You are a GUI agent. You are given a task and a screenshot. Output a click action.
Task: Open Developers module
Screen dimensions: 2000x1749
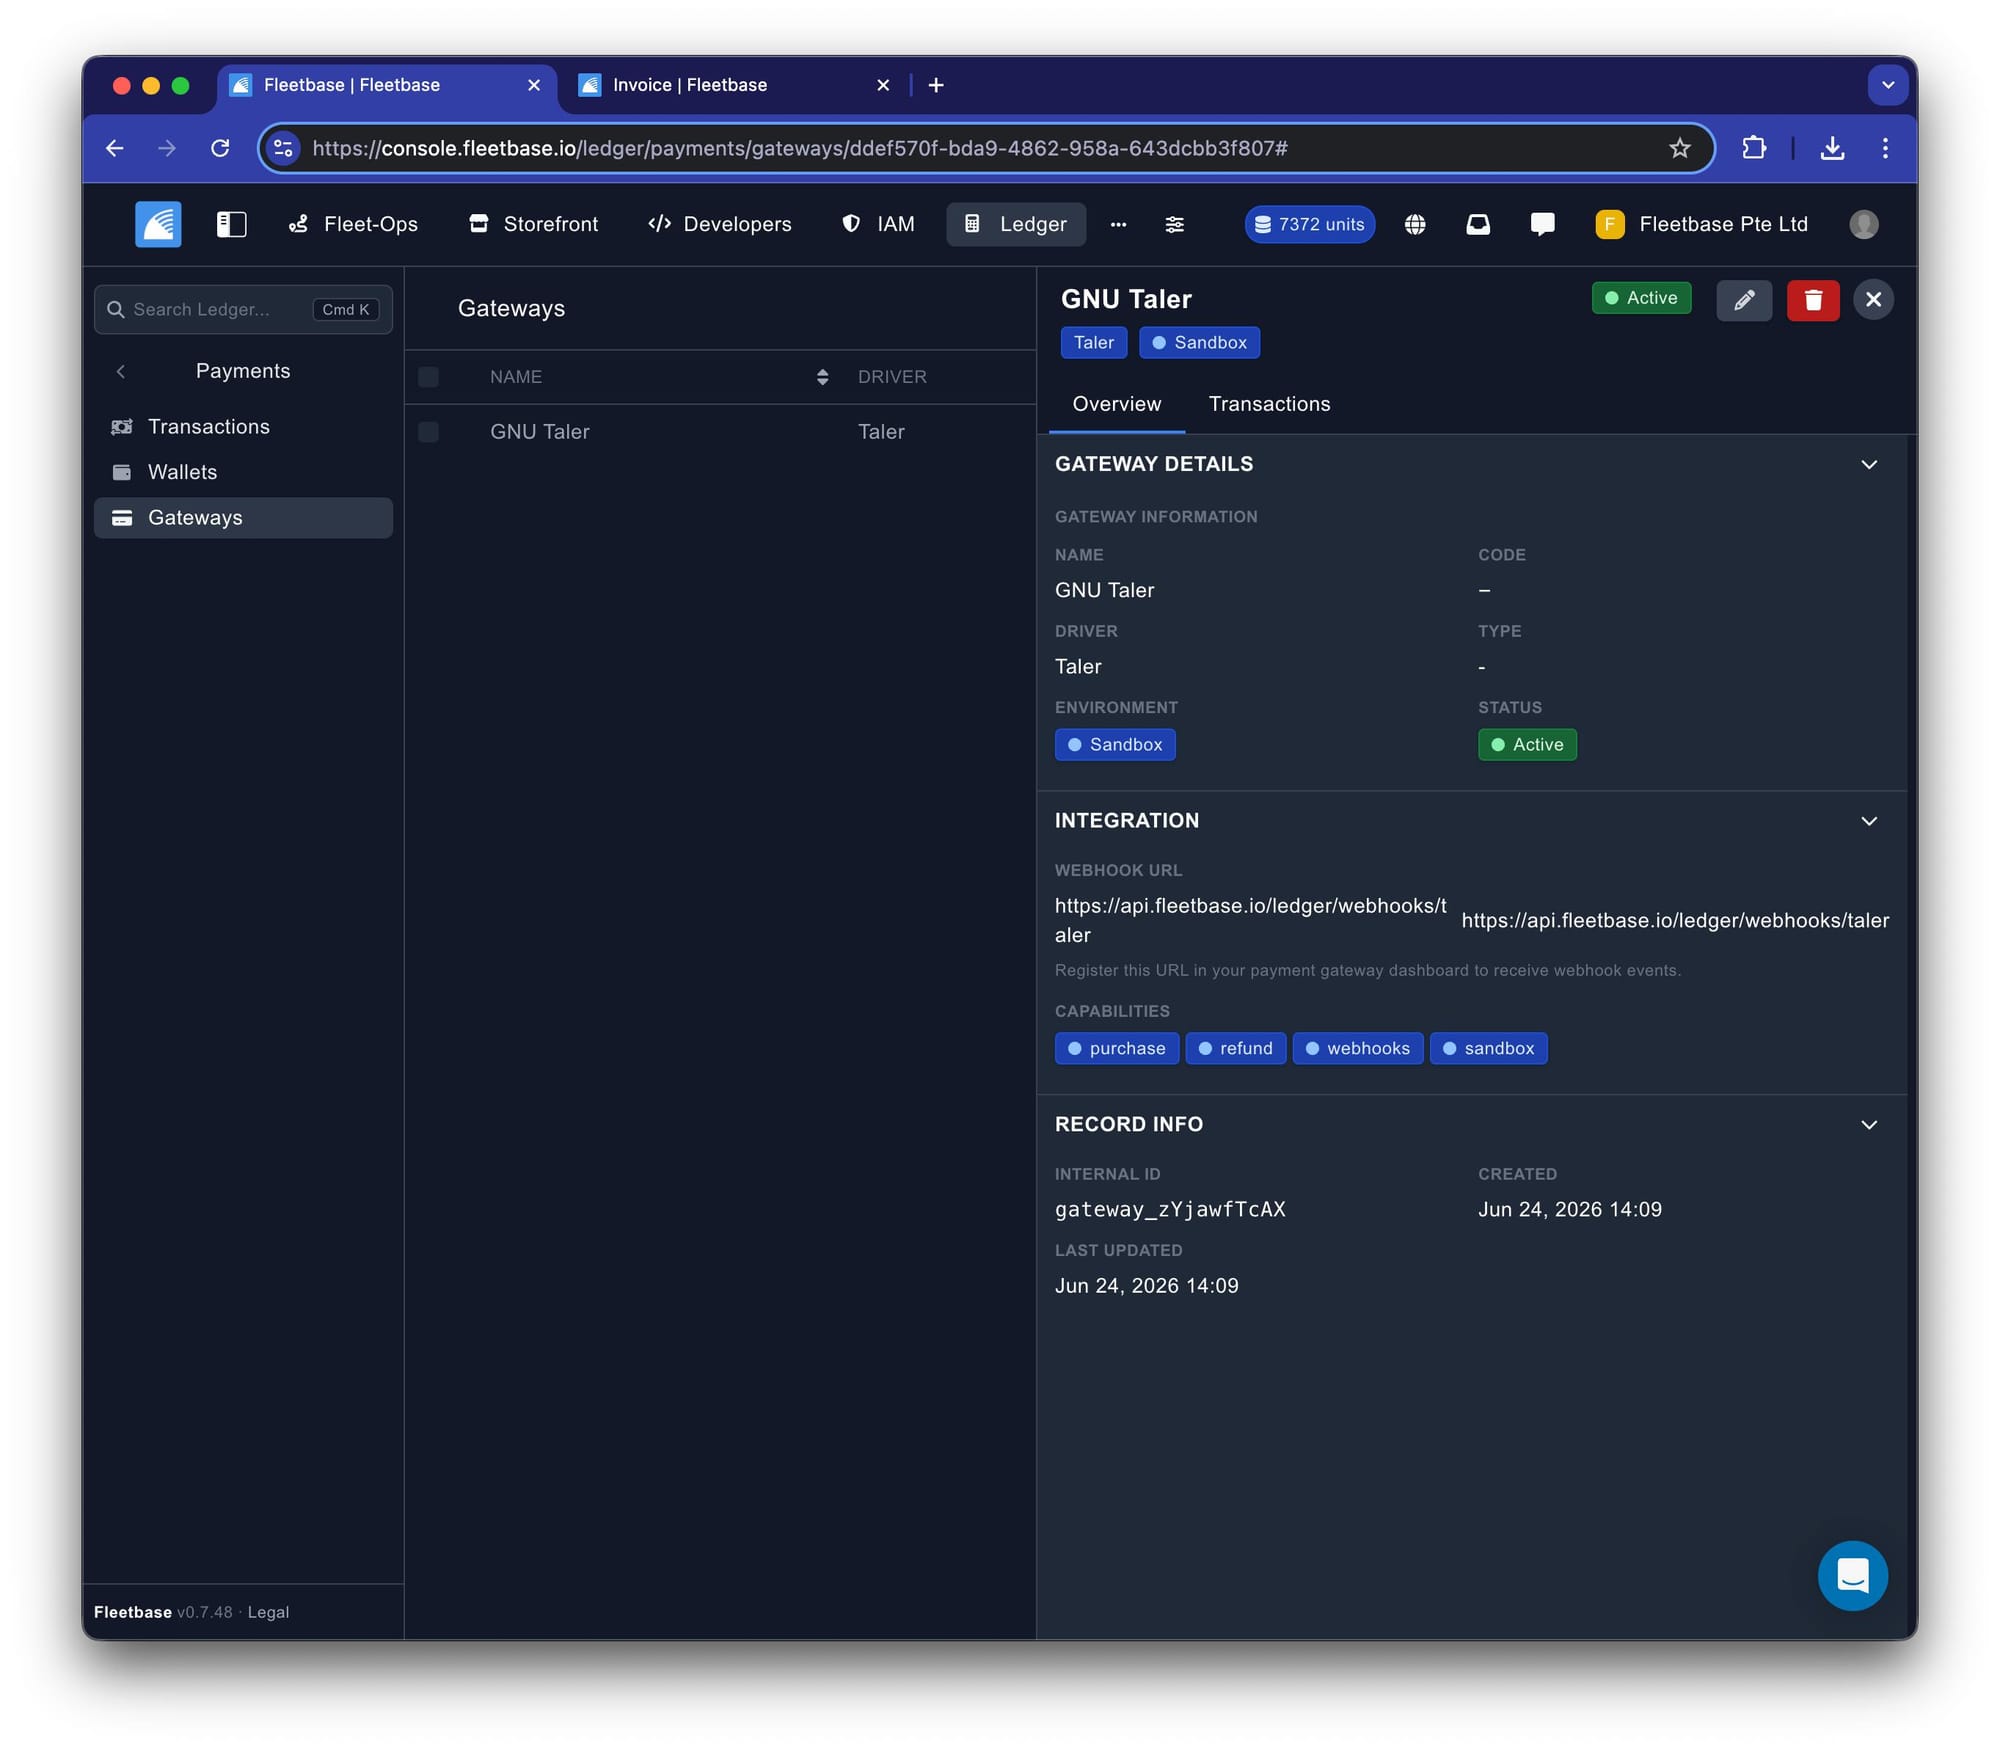click(719, 224)
